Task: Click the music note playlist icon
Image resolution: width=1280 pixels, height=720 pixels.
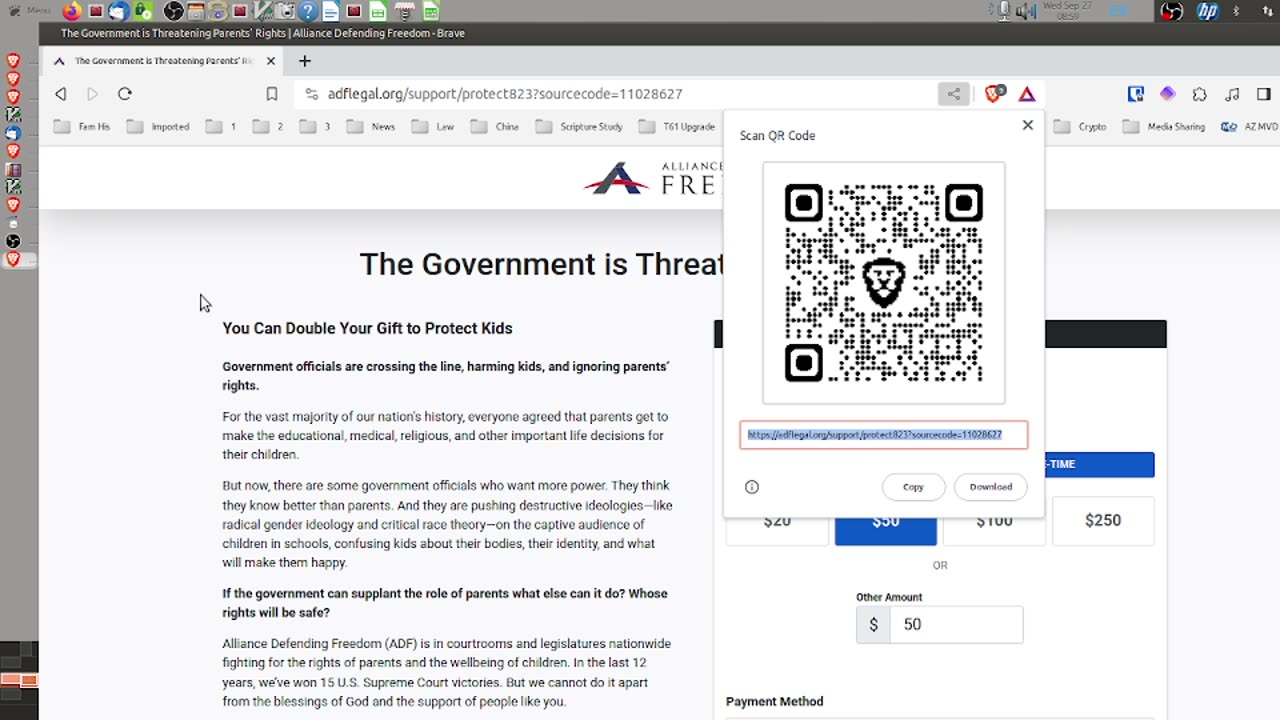Action: (x=1232, y=94)
